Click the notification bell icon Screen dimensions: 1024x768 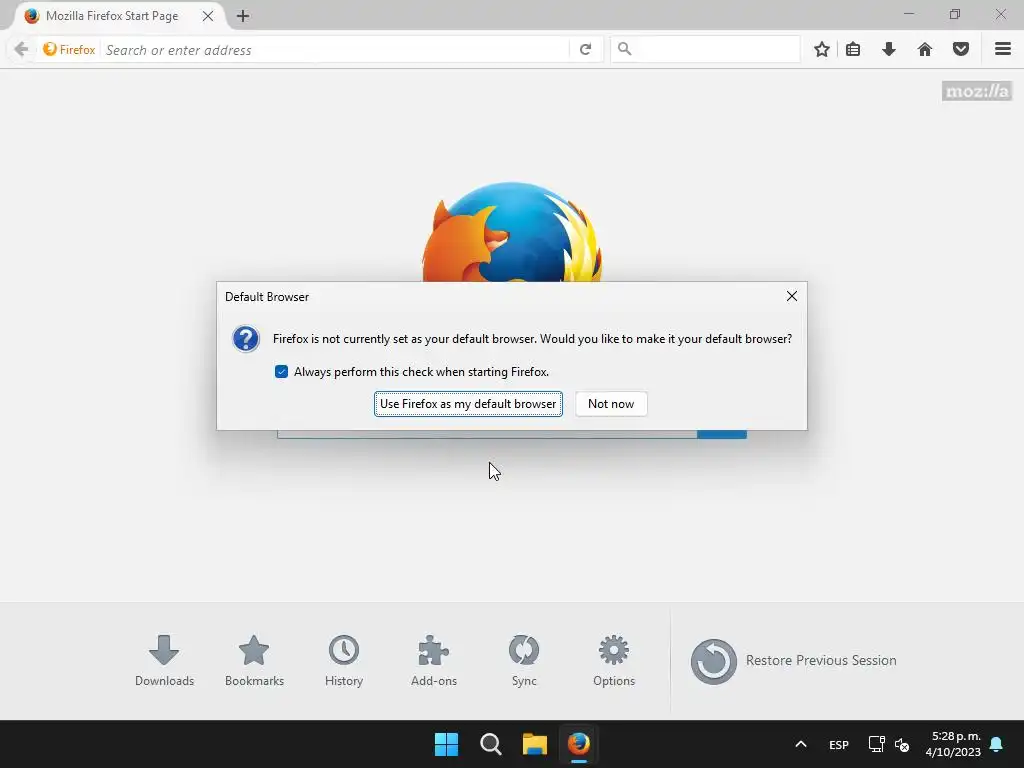(x=997, y=744)
